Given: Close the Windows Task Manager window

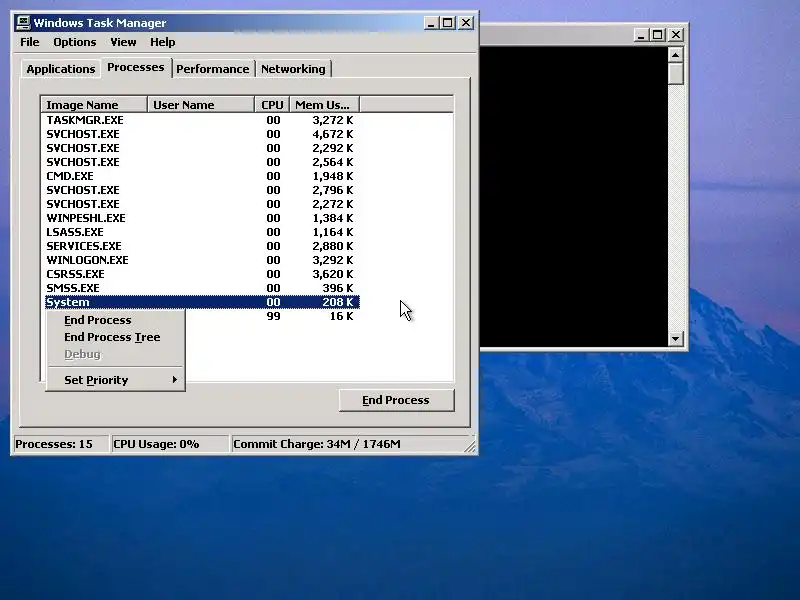Looking at the screenshot, I should (466, 23).
